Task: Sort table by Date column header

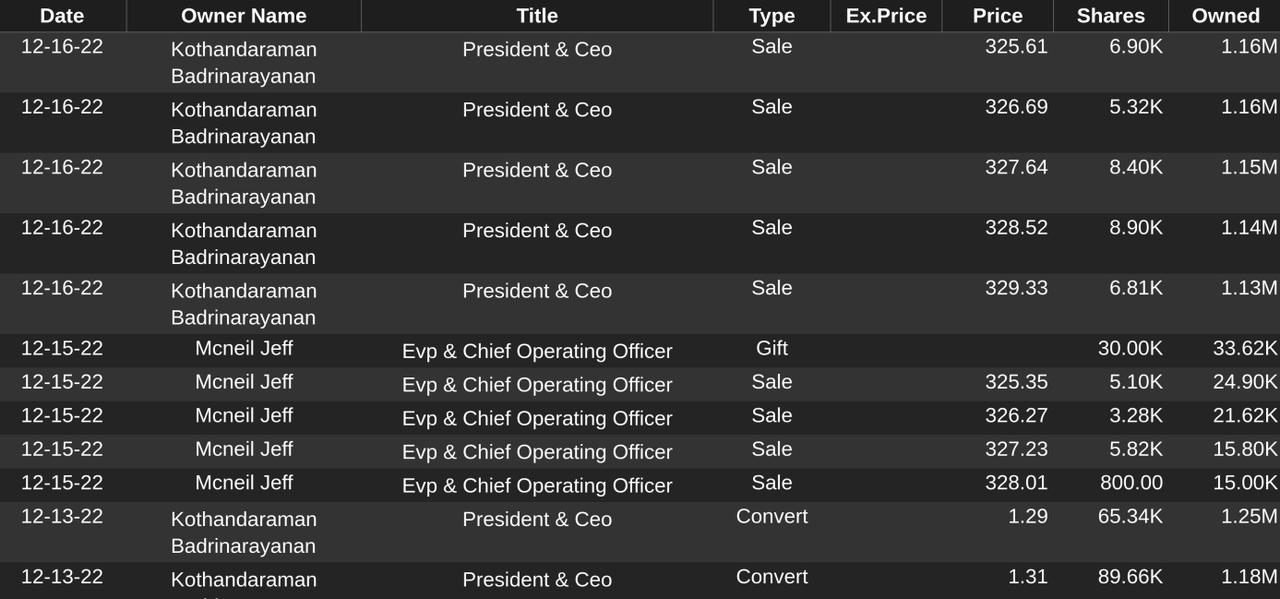Action: pyautogui.click(x=62, y=16)
